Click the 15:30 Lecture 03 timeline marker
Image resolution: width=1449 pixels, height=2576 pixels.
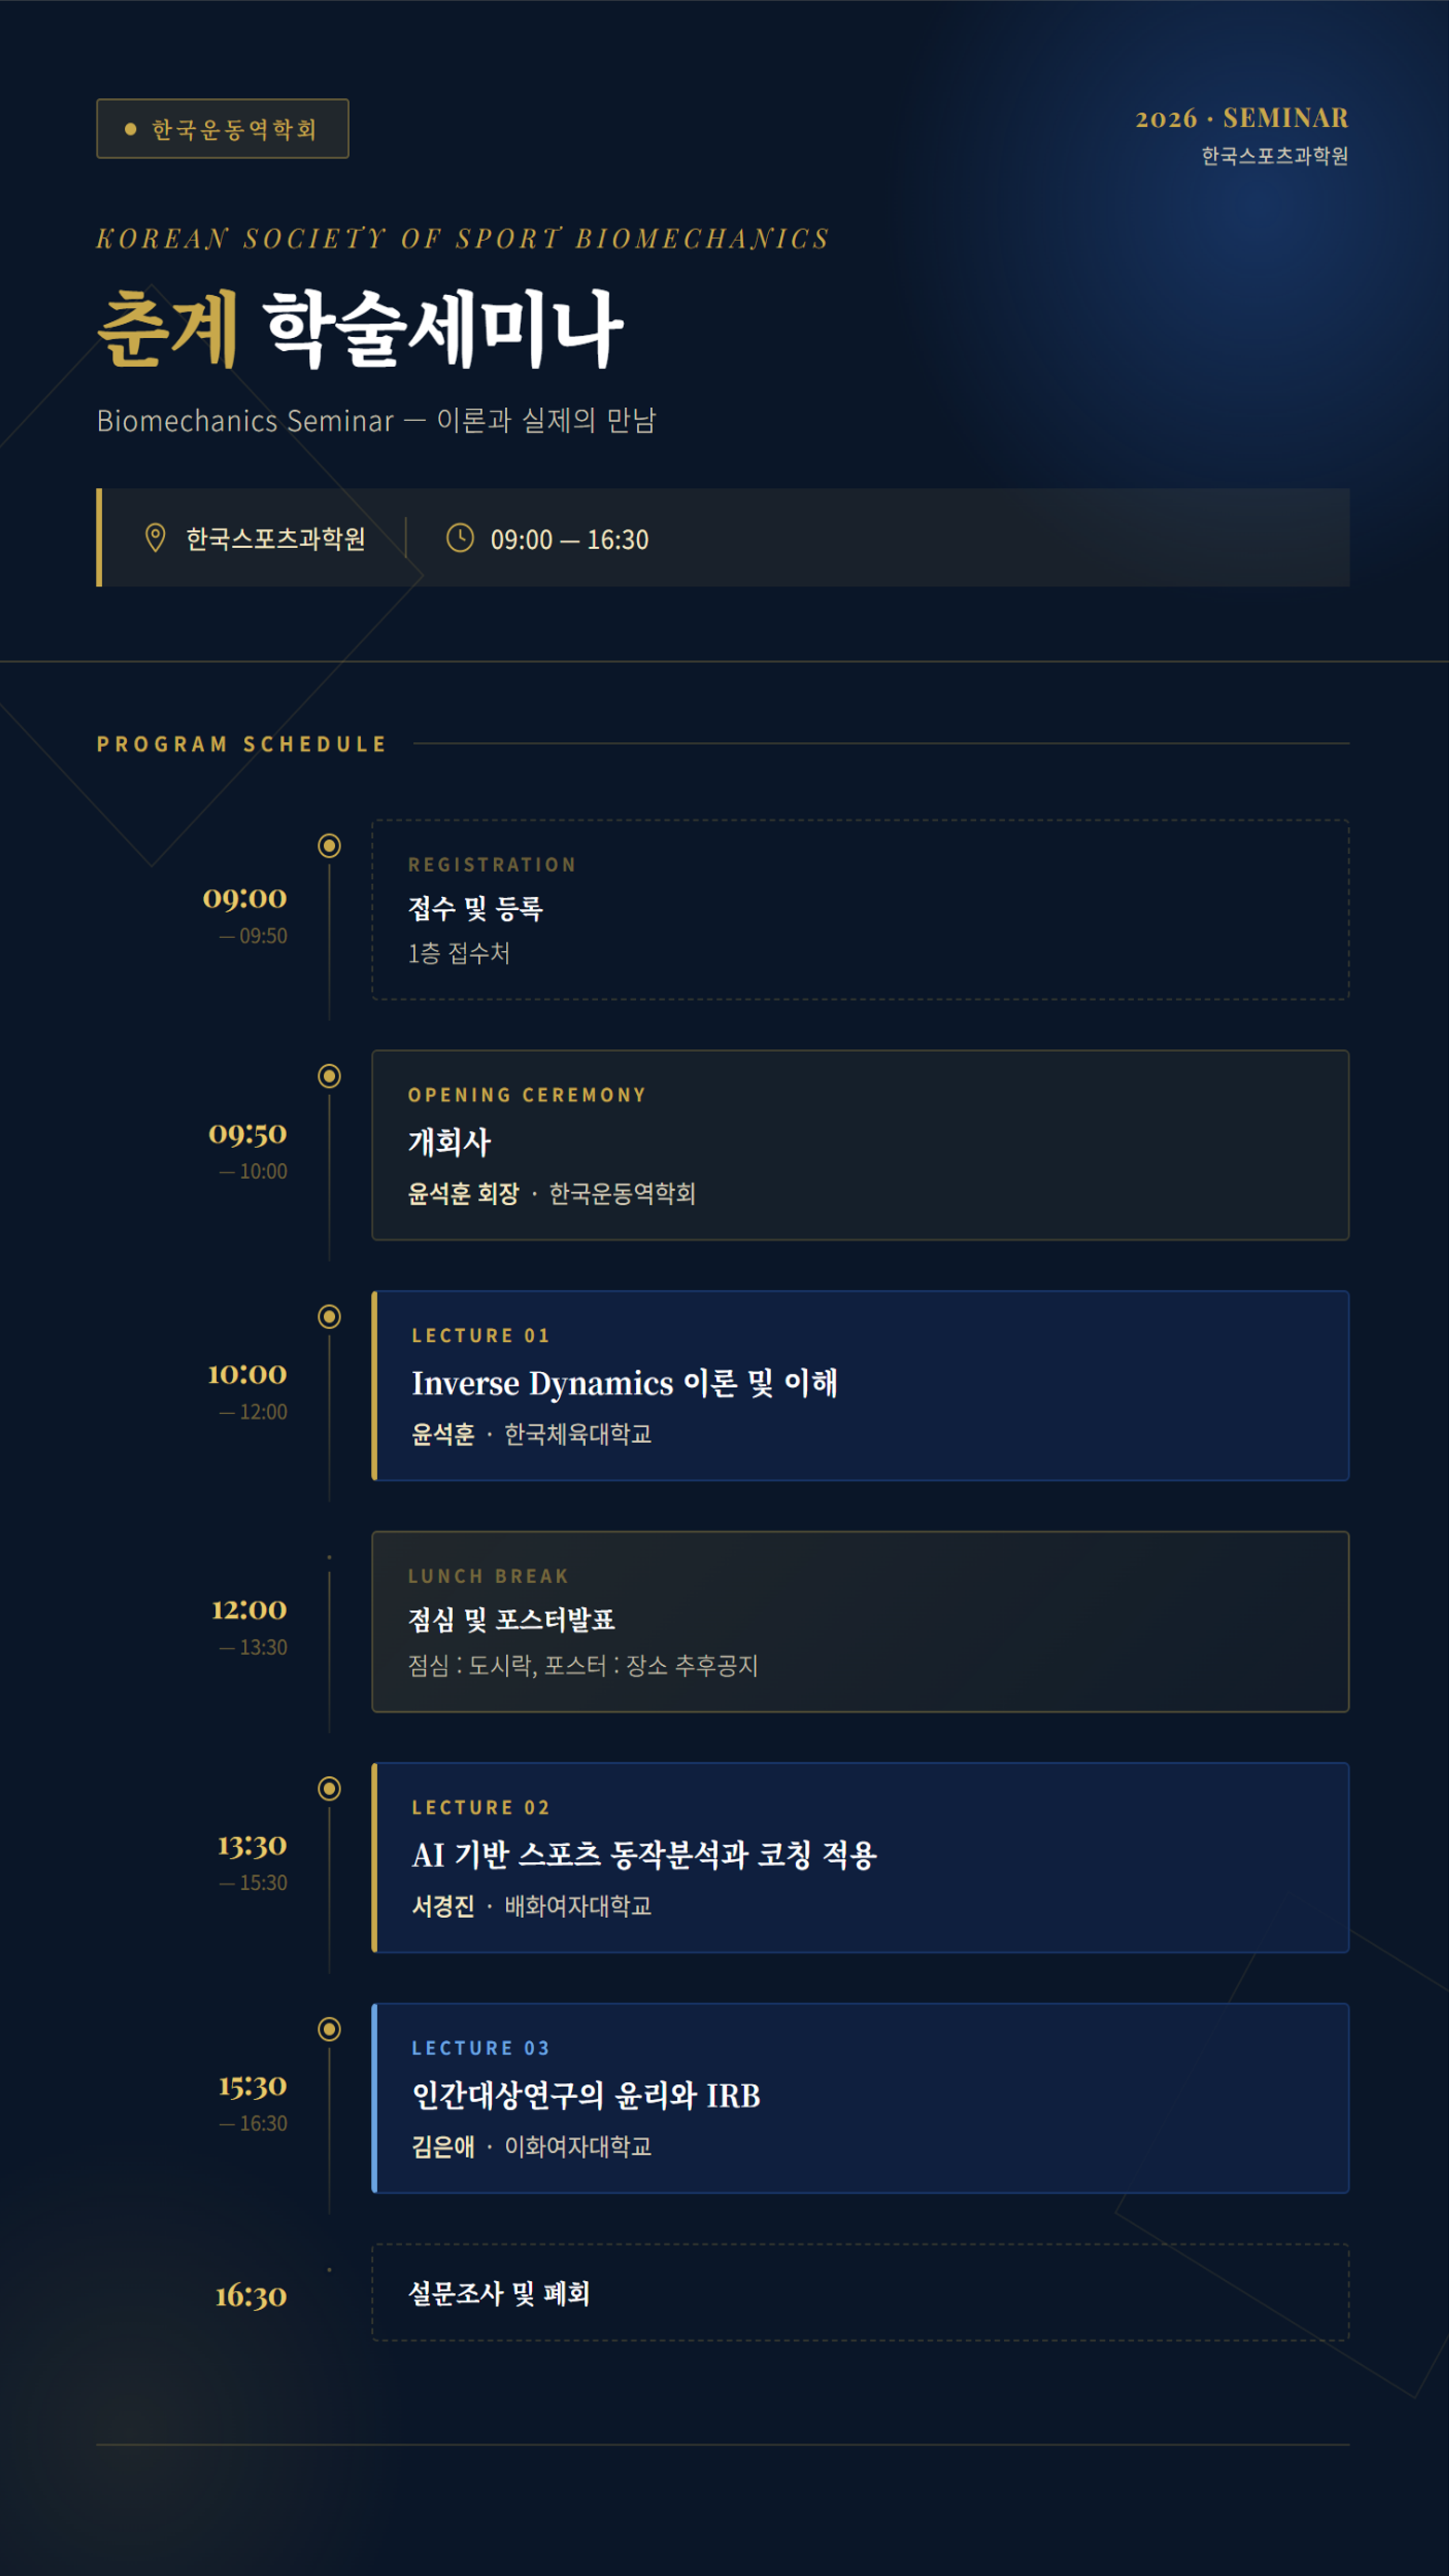tap(329, 2029)
